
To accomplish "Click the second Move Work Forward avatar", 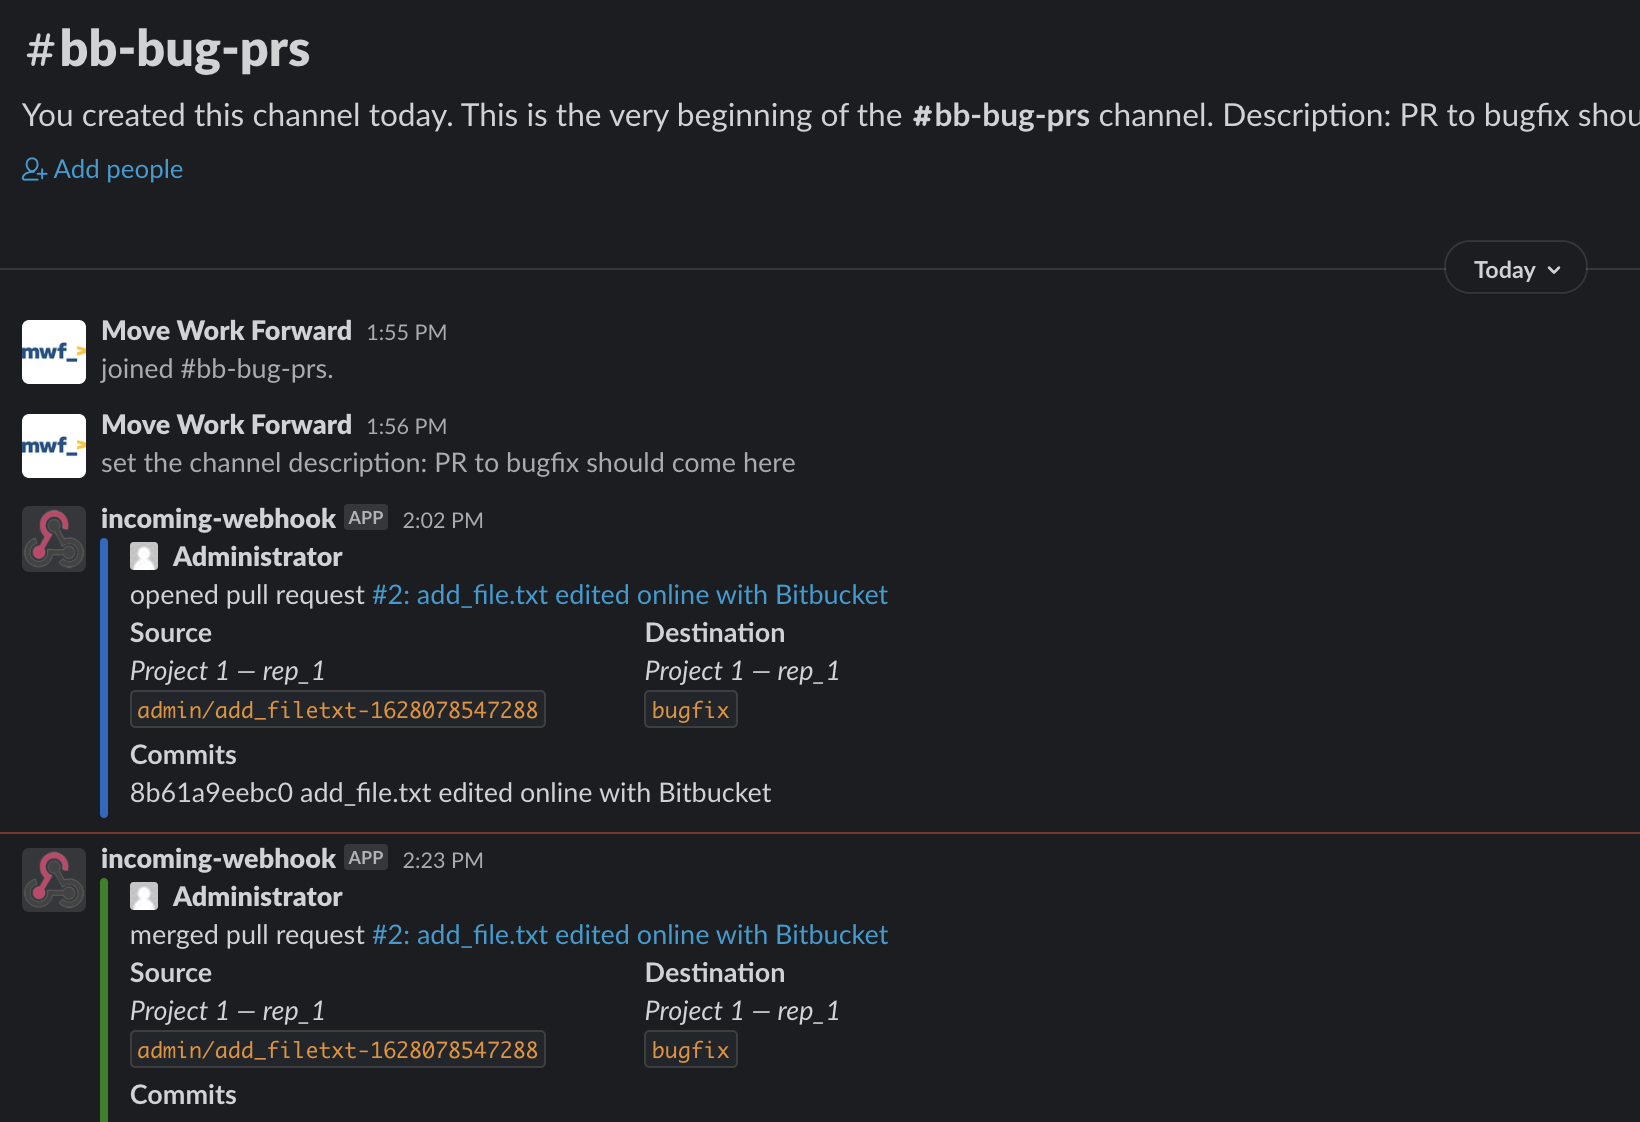I will (53, 446).
